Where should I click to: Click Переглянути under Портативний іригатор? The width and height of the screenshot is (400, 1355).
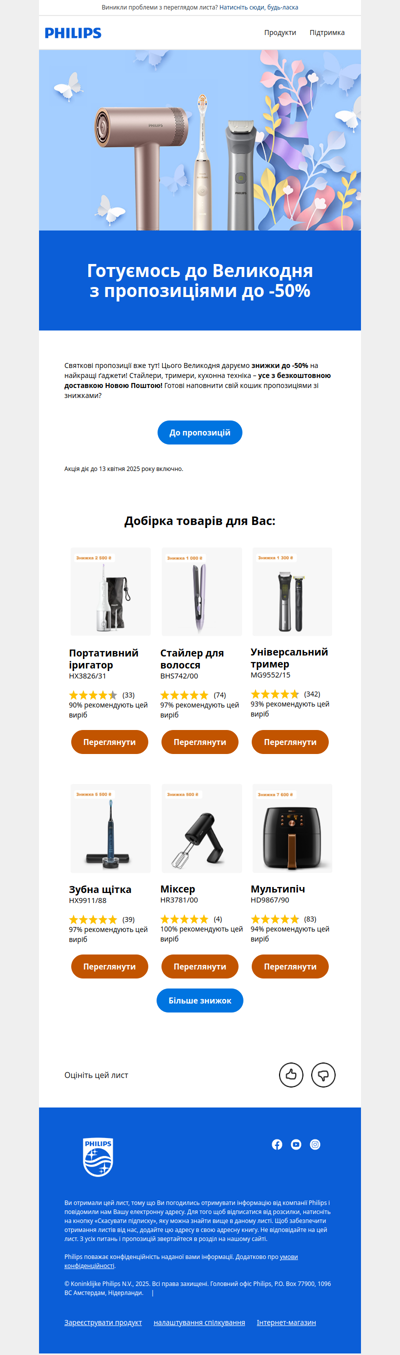point(110,742)
